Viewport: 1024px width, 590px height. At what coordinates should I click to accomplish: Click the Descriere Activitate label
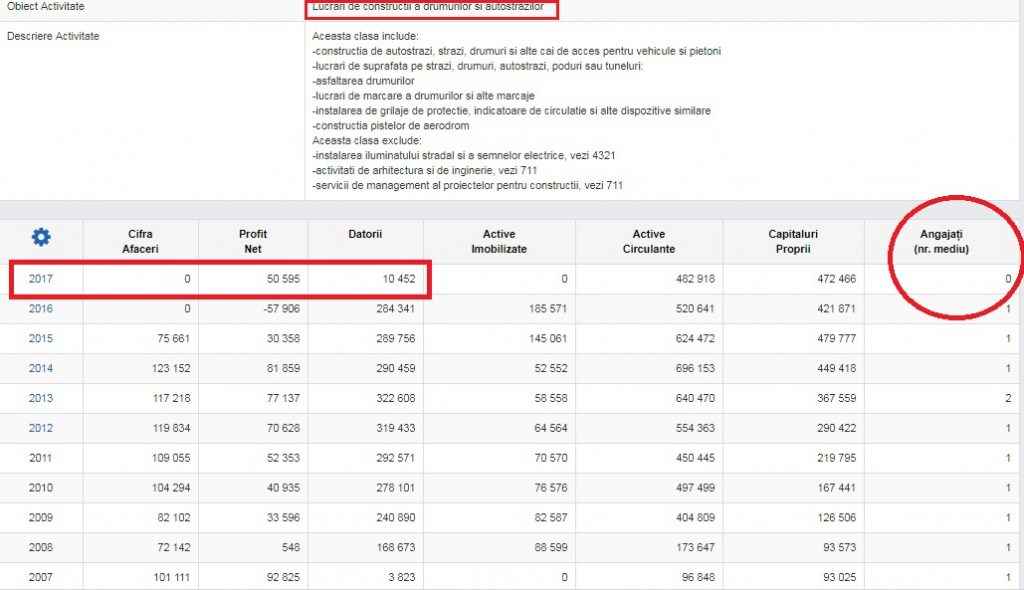coord(53,37)
